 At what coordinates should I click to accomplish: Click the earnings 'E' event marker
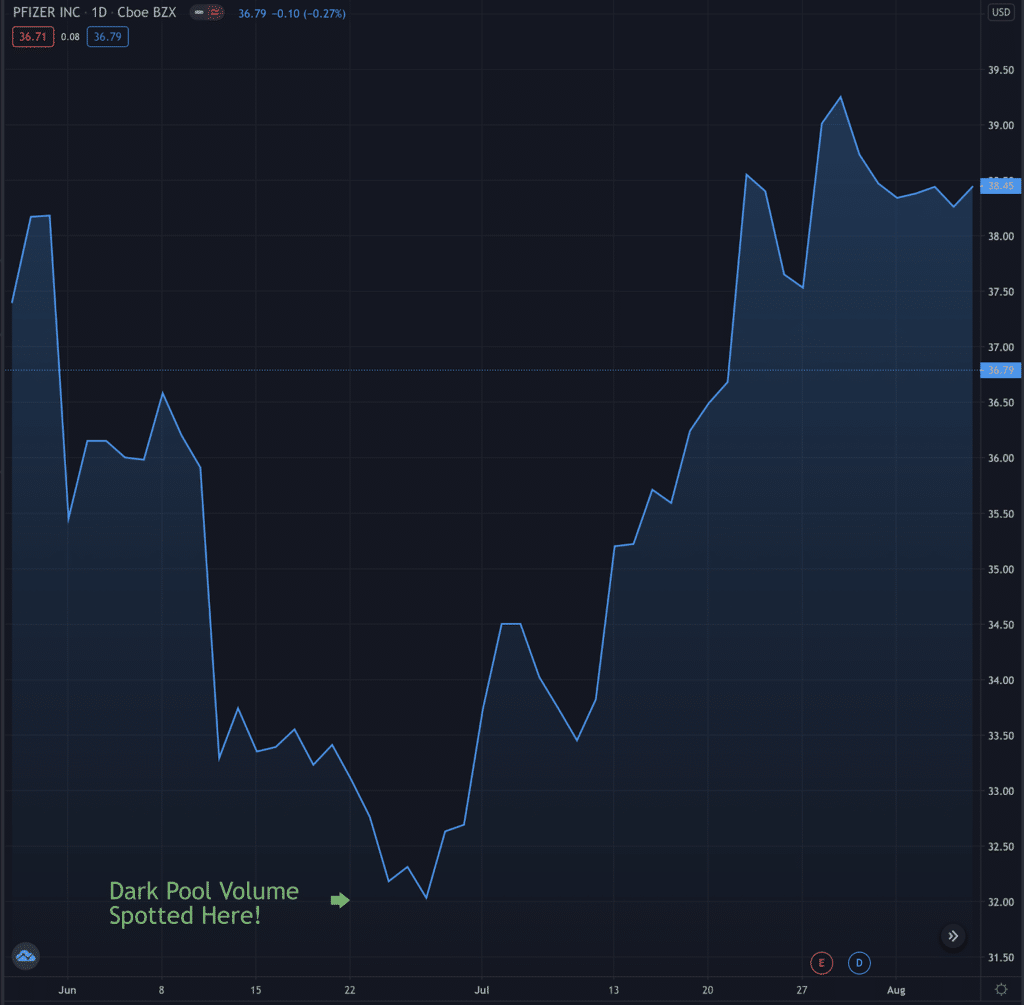pyautogui.click(x=821, y=963)
